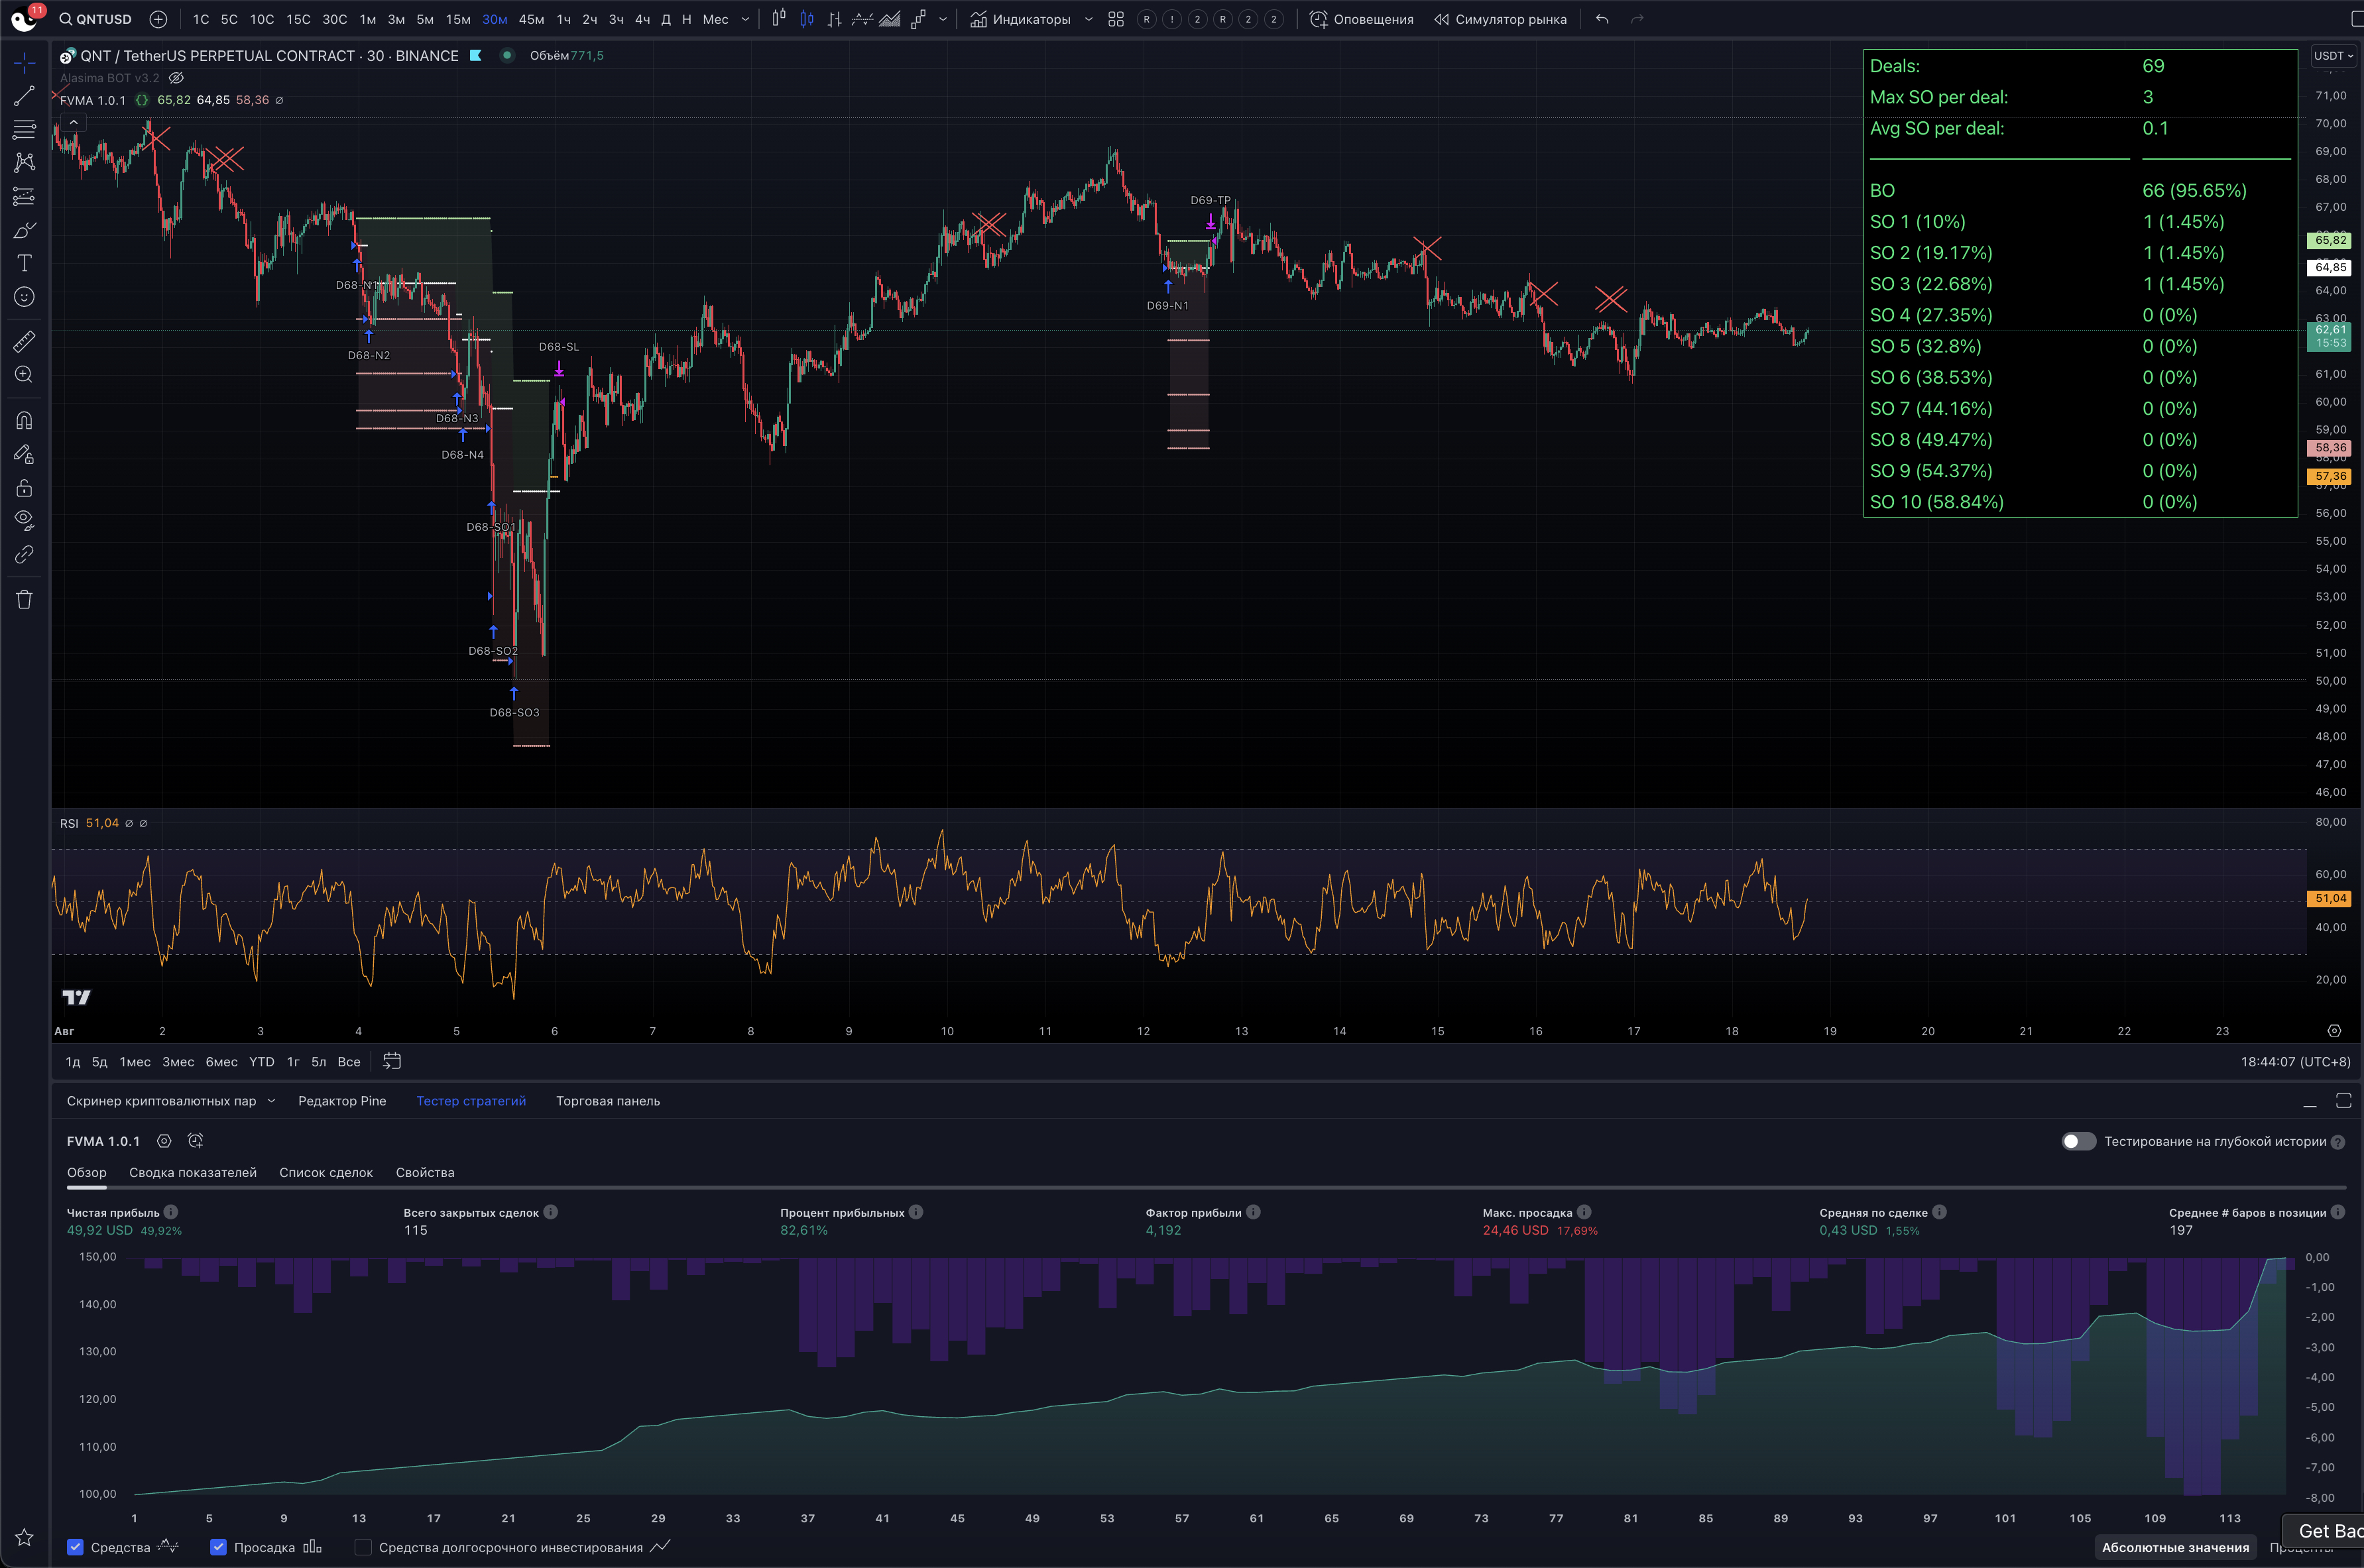This screenshot has height=1568, width=2364.
Task: Collapse the indicator legend arrow
Action: click(73, 122)
